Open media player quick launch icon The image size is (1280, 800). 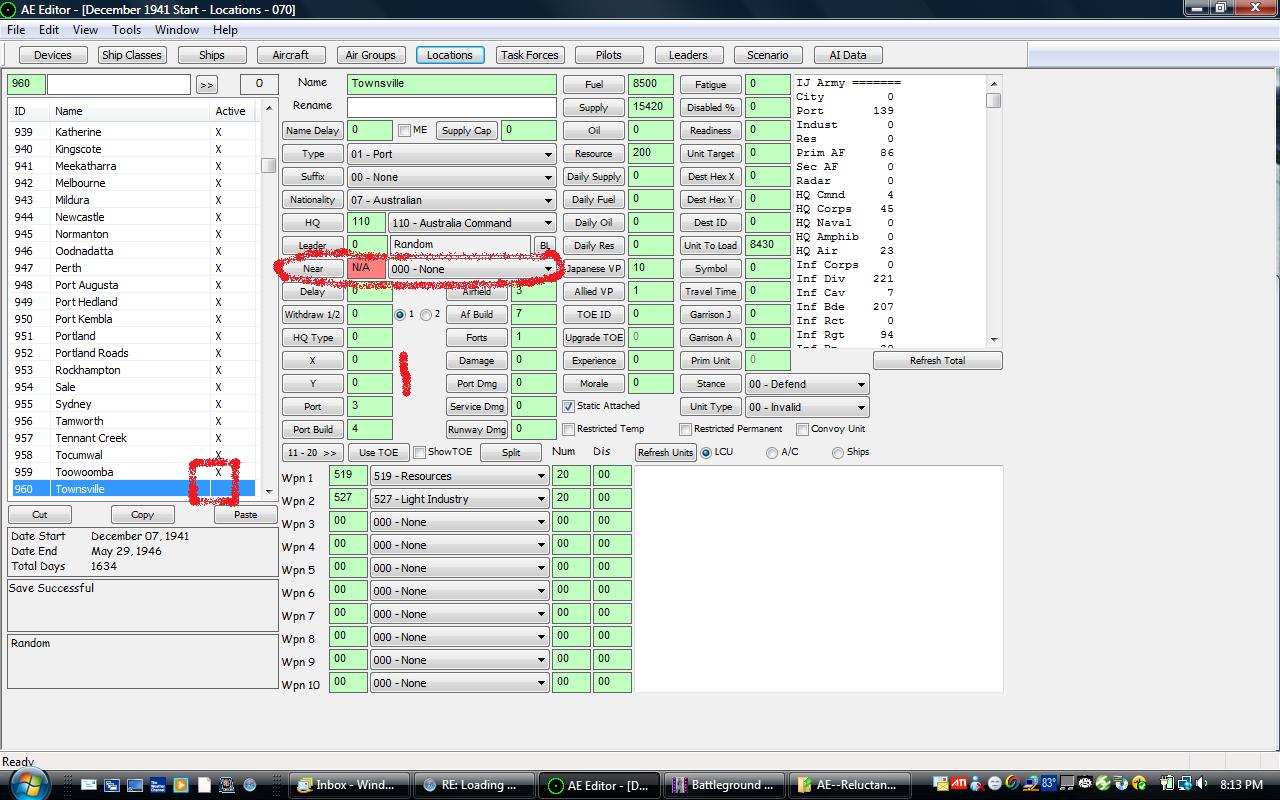[x=181, y=785]
